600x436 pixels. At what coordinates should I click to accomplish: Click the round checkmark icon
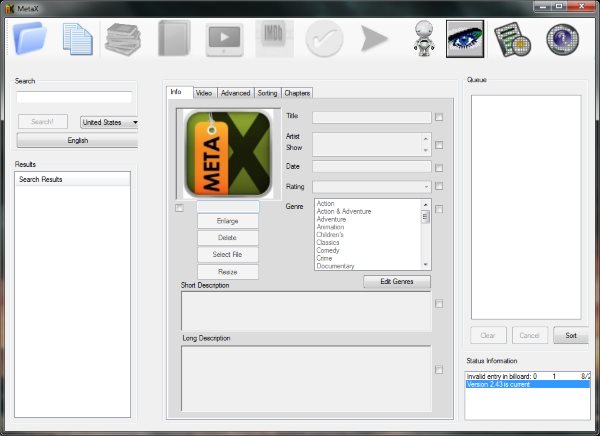point(324,39)
